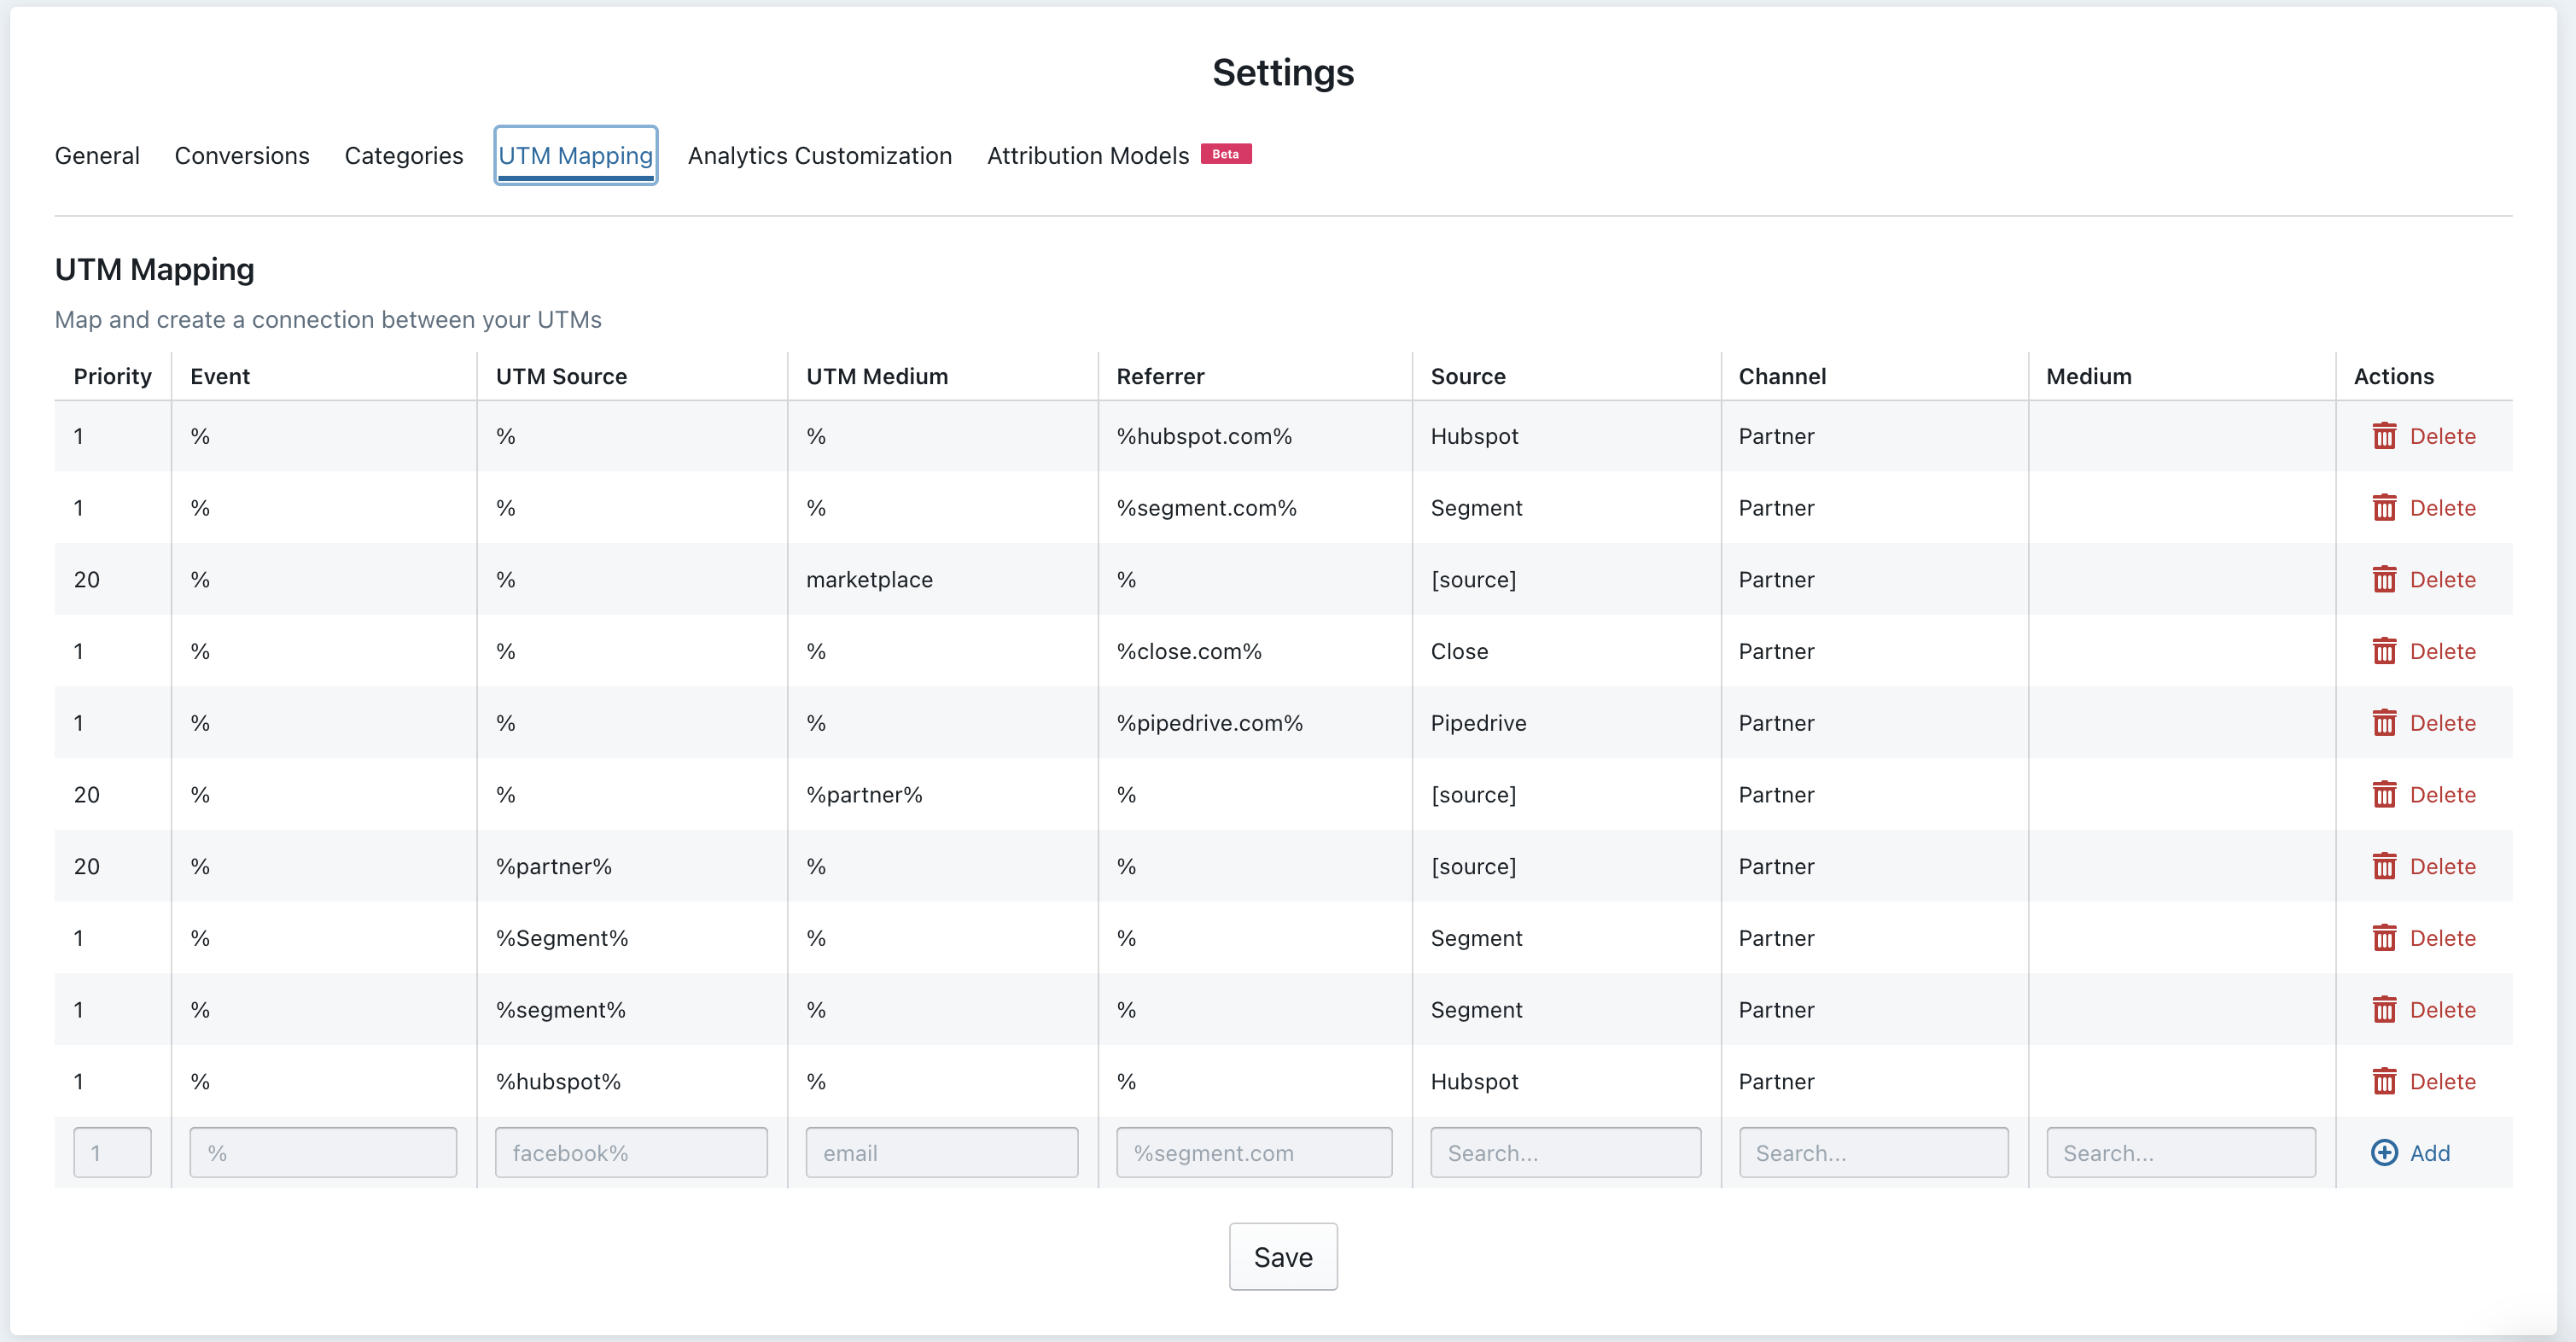Viewport: 2576px width, 1342px height.
Task: Delete the %segment.com% referrer mapping
Action: [2424, 508]
